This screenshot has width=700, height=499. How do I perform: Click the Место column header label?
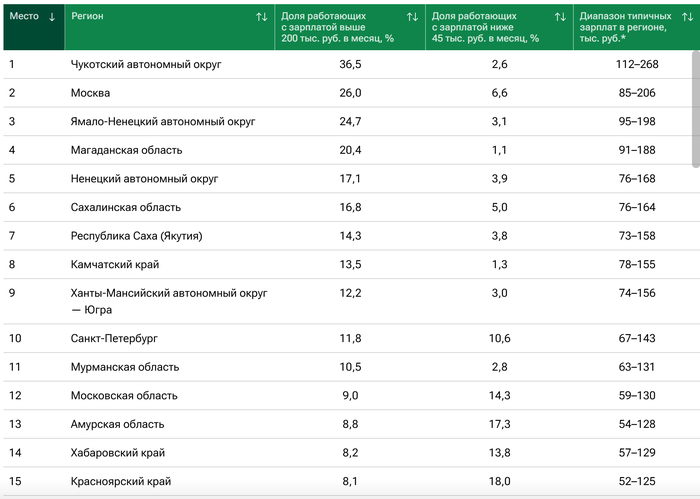(x=24, y=17)
